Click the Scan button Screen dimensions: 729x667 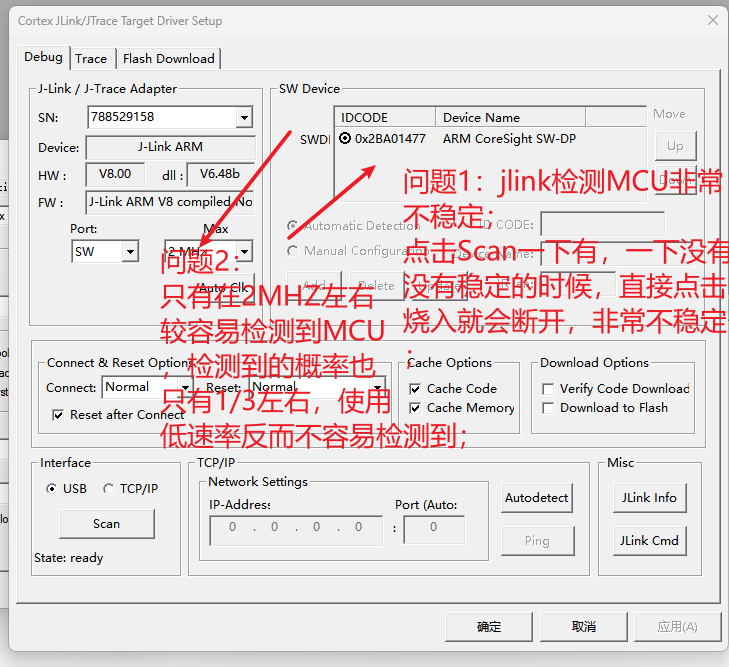pos(106,524)
